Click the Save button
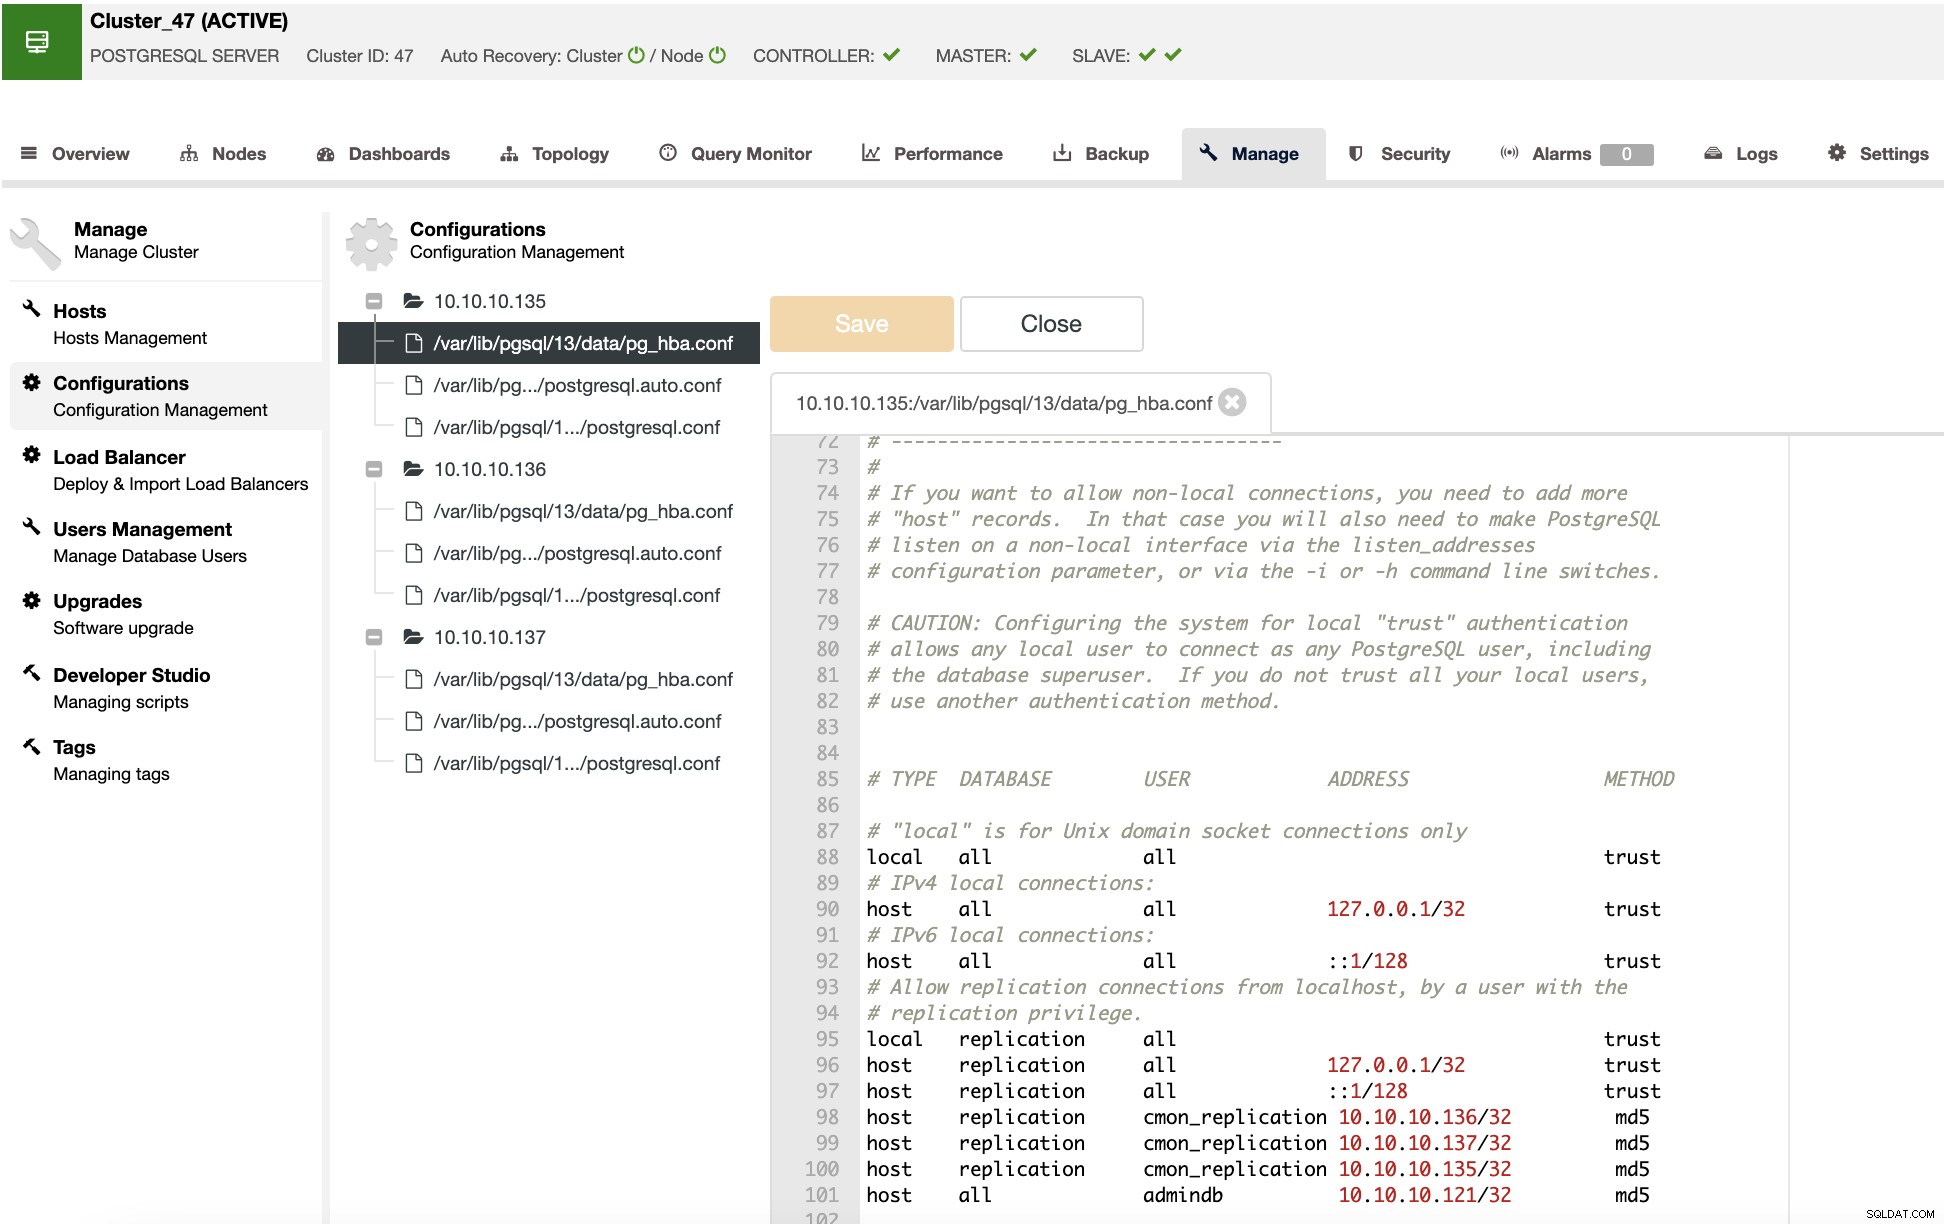 pyautogui.click(x=862, y=324)
